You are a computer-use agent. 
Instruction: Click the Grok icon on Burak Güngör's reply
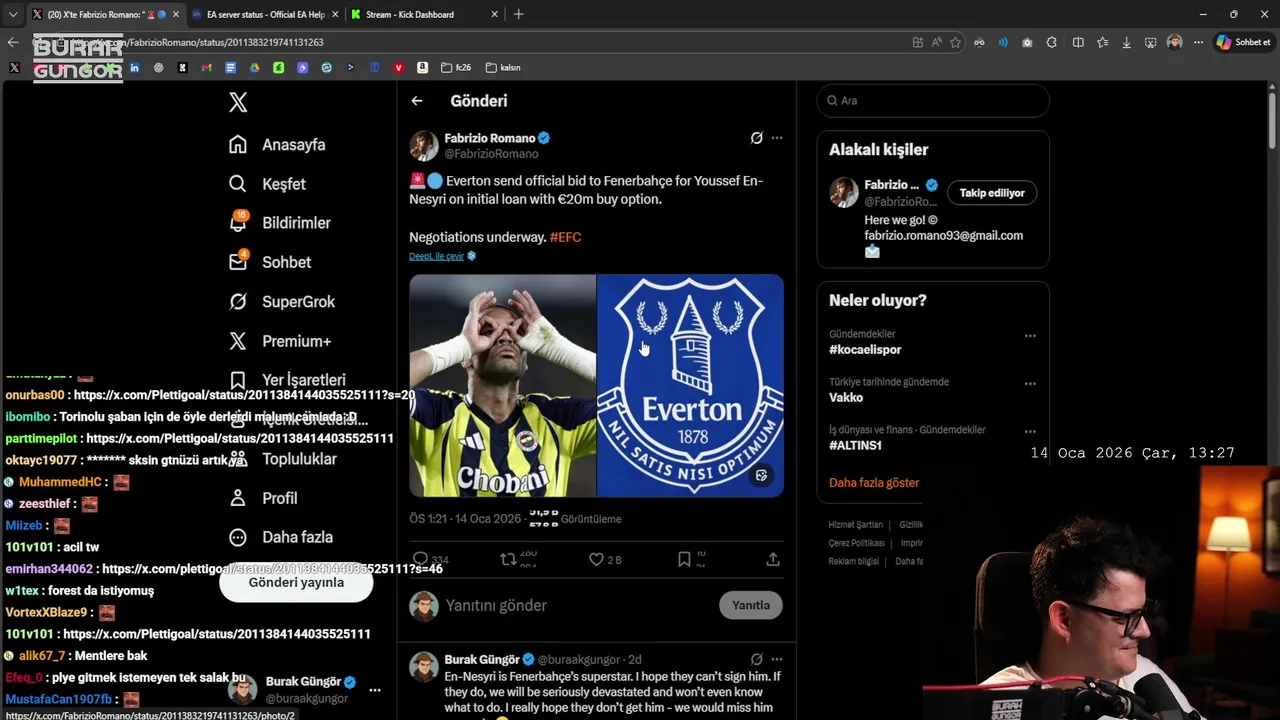[x=757, y=660]
